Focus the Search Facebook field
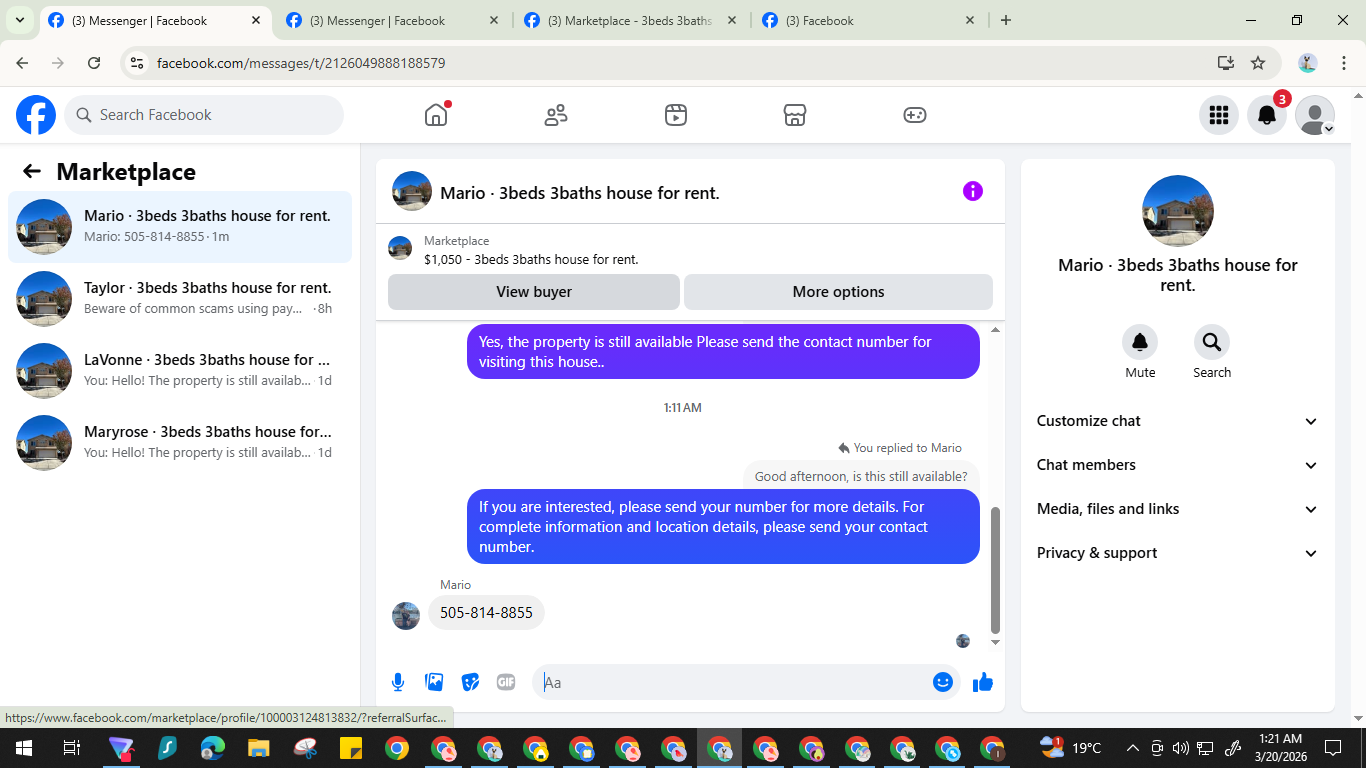The width and height of the screenshot is (1366, 768). 204,115
